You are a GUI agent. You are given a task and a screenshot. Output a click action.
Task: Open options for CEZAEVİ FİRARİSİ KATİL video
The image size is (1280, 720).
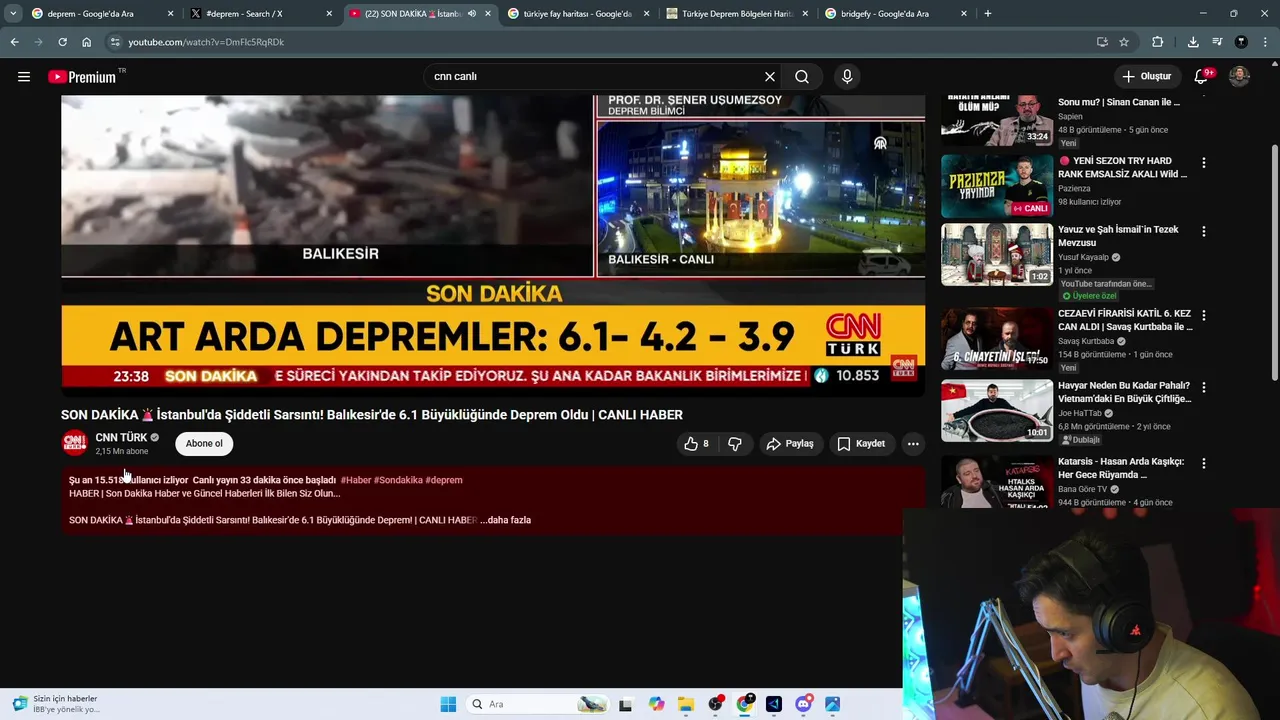click(x=1203, y=315)
